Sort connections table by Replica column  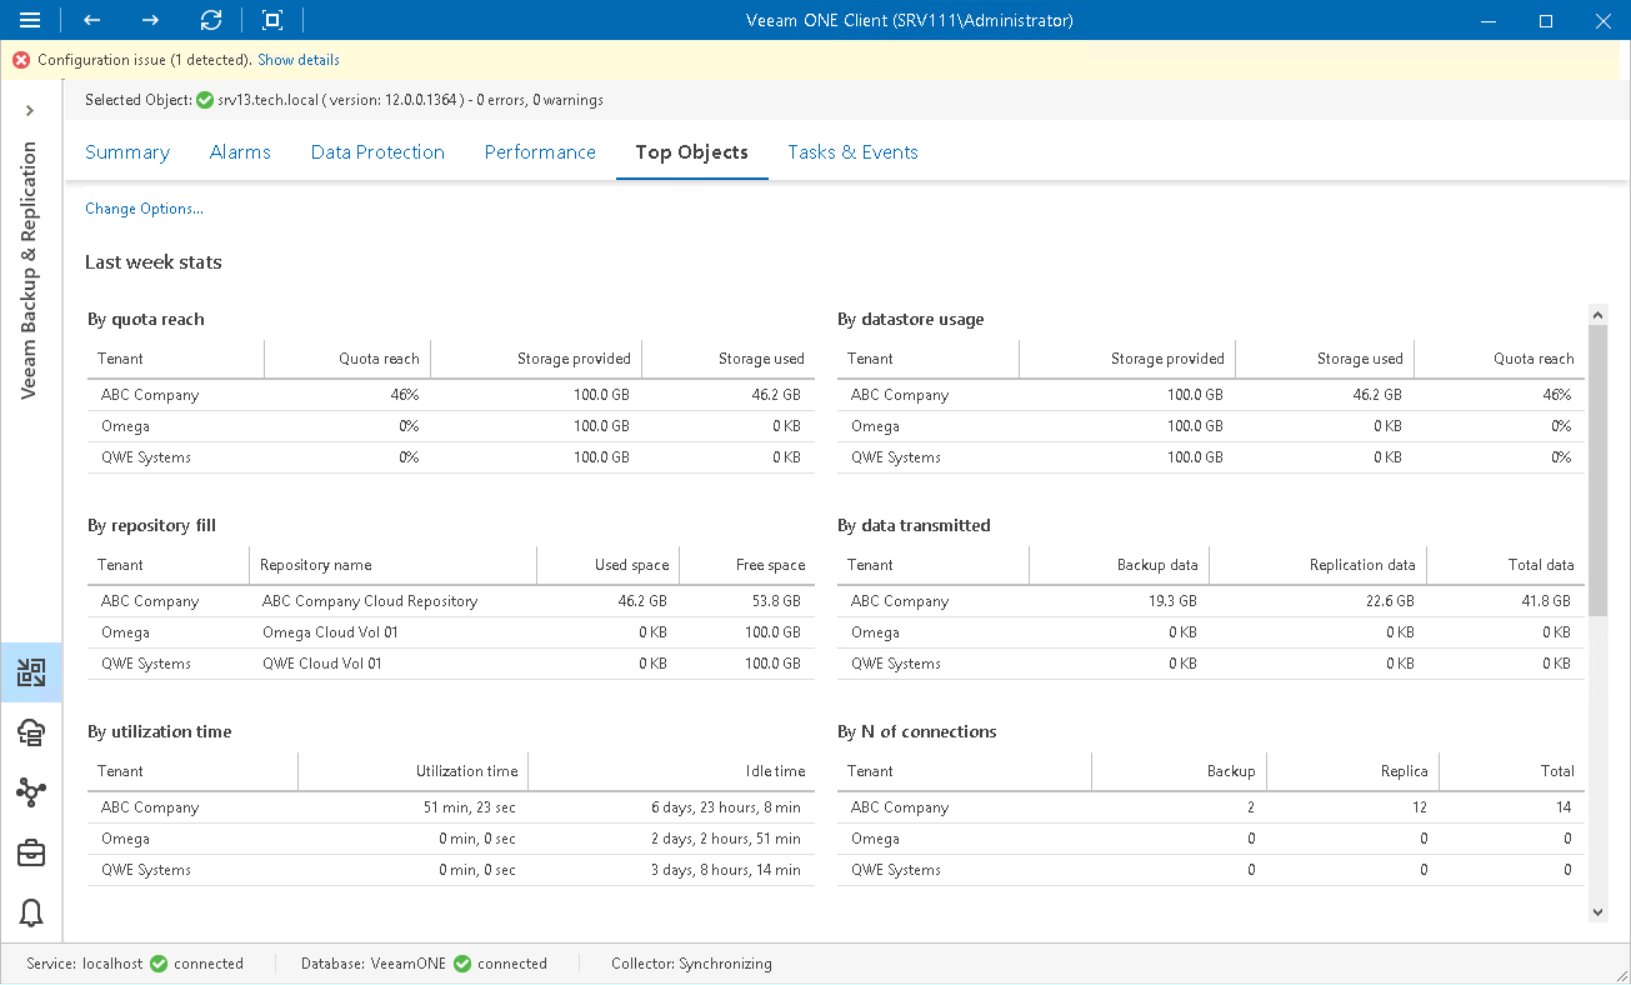coord(1353,771)
